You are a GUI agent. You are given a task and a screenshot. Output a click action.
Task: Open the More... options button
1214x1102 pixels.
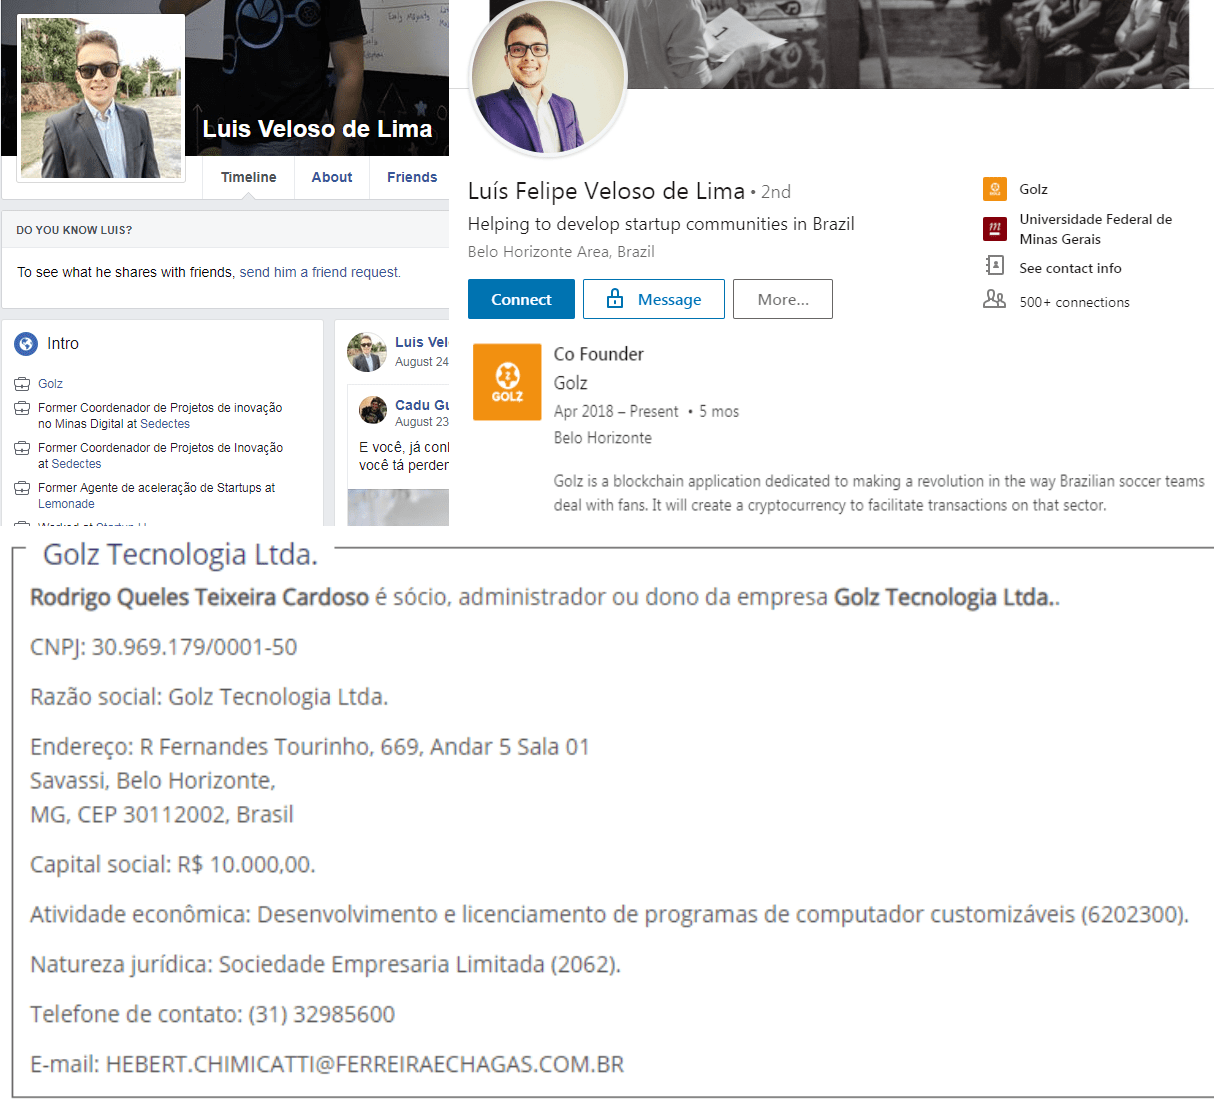[783, 299]
